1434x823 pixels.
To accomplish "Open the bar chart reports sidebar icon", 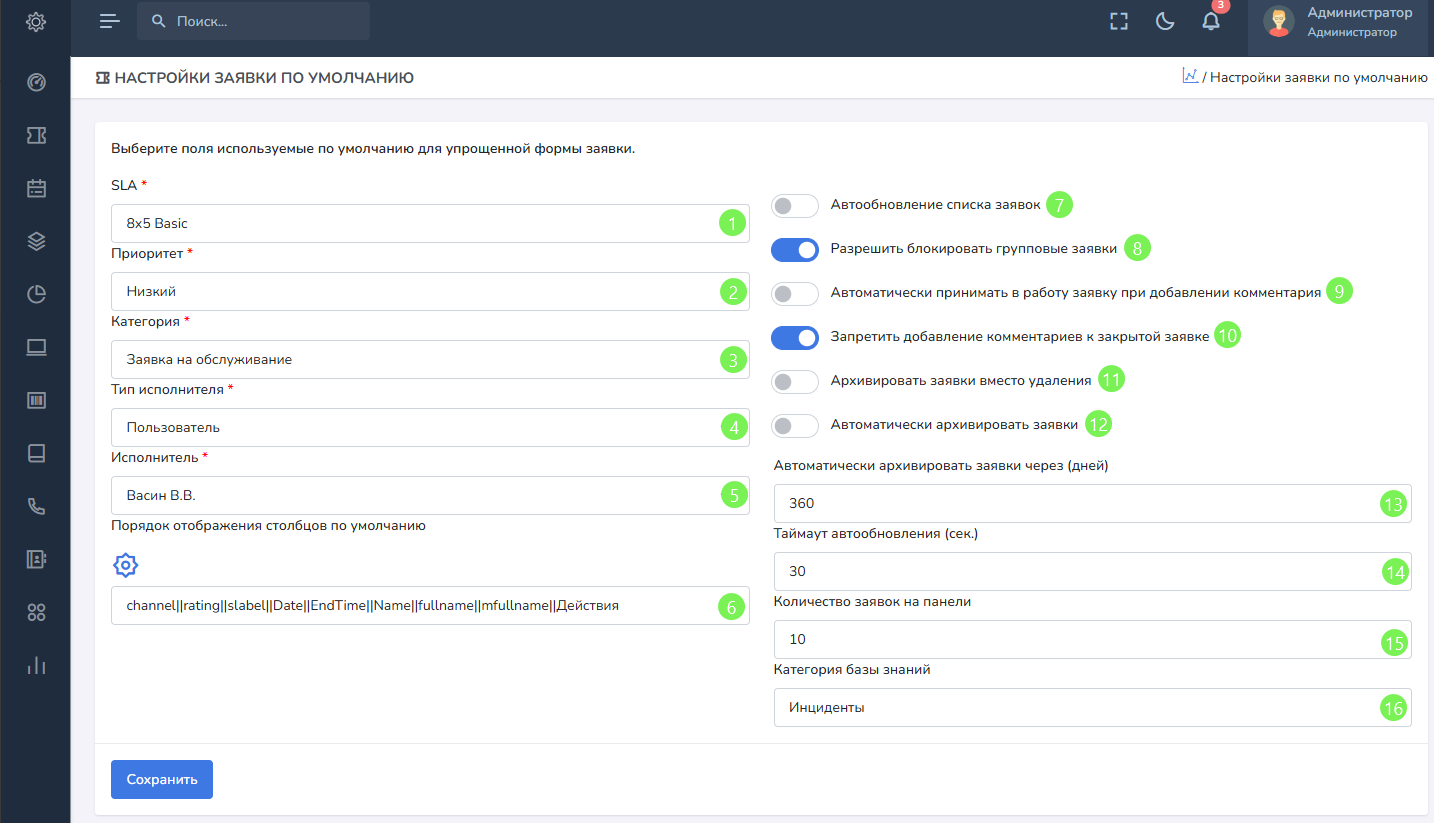I will point(36,665).
